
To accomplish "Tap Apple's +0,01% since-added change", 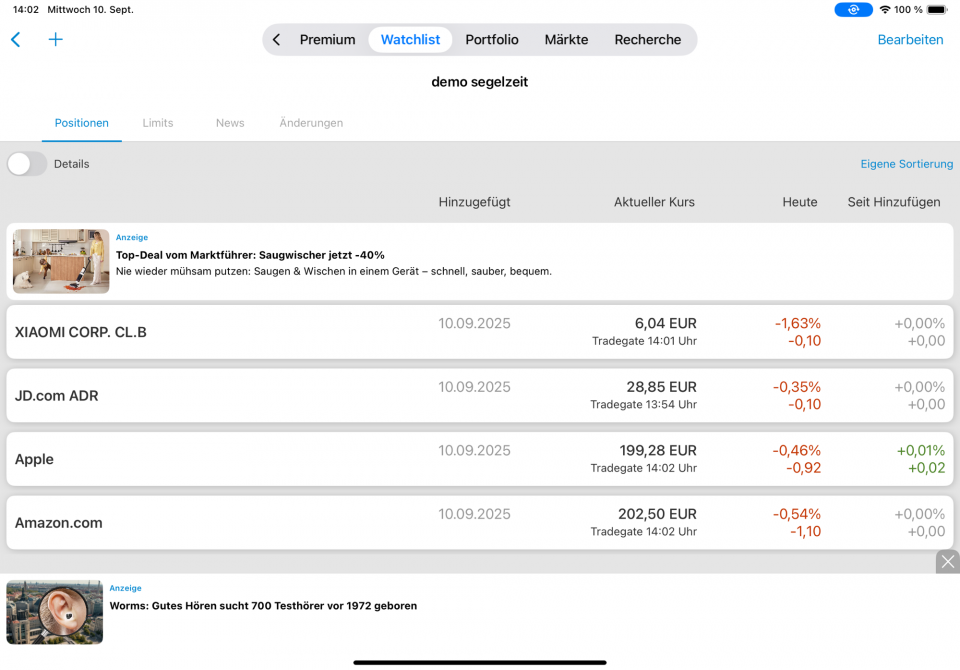I will coord(921,451).
